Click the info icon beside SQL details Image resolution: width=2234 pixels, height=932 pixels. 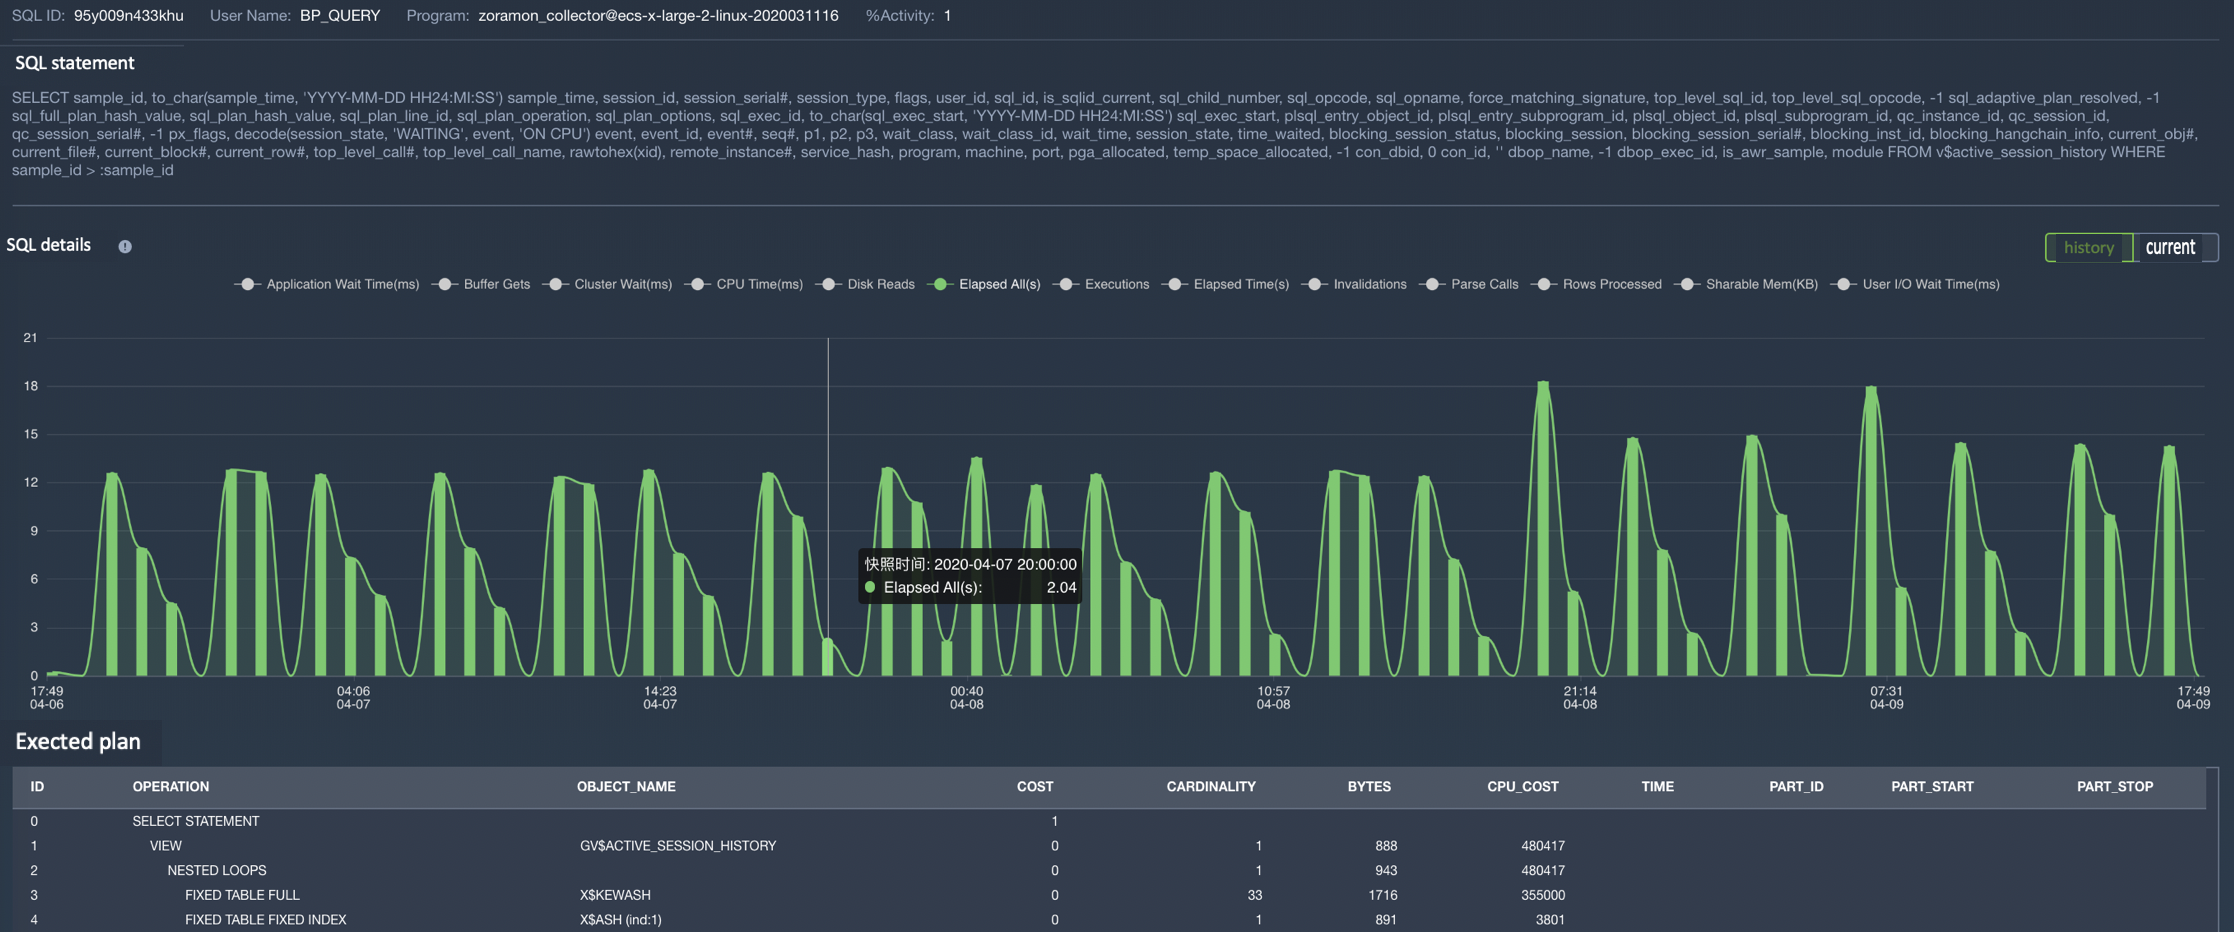click(x=125, y=246)
